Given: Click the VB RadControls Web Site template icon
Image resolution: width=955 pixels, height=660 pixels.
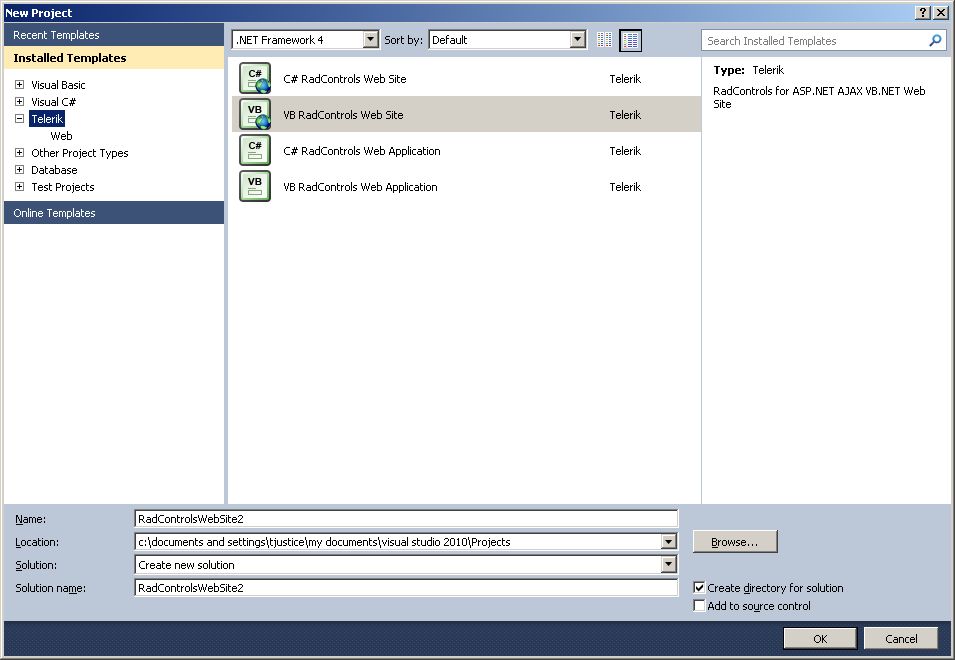Looking at the screenshot, I should 255,114.
